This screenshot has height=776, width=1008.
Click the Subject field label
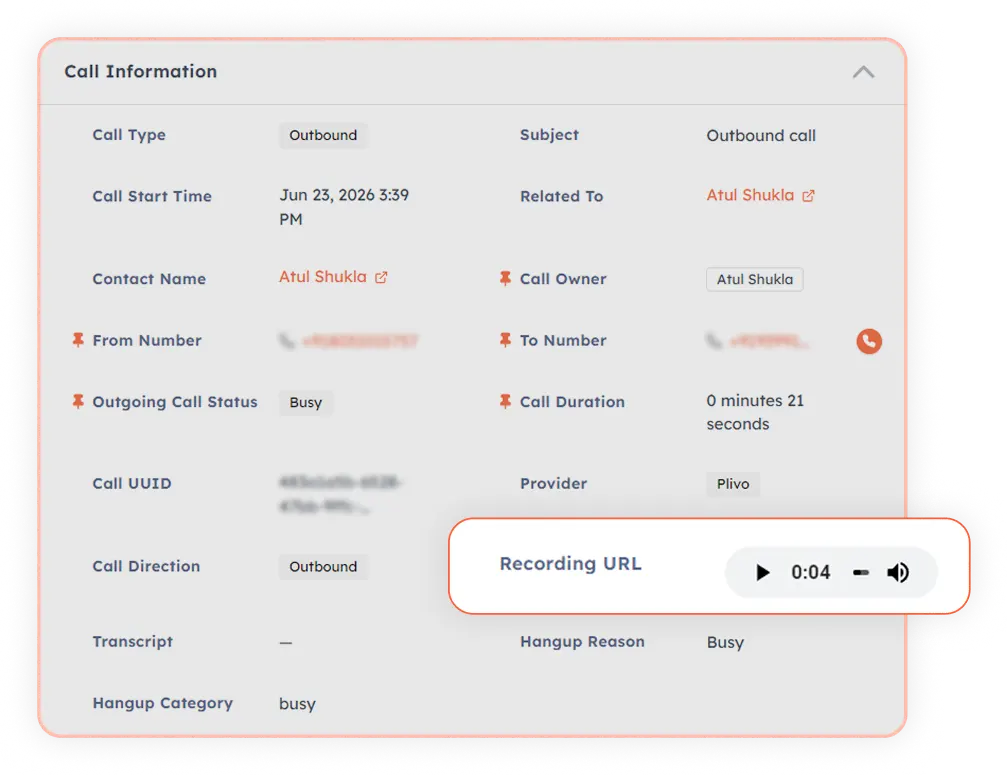(x=550, y=135)
